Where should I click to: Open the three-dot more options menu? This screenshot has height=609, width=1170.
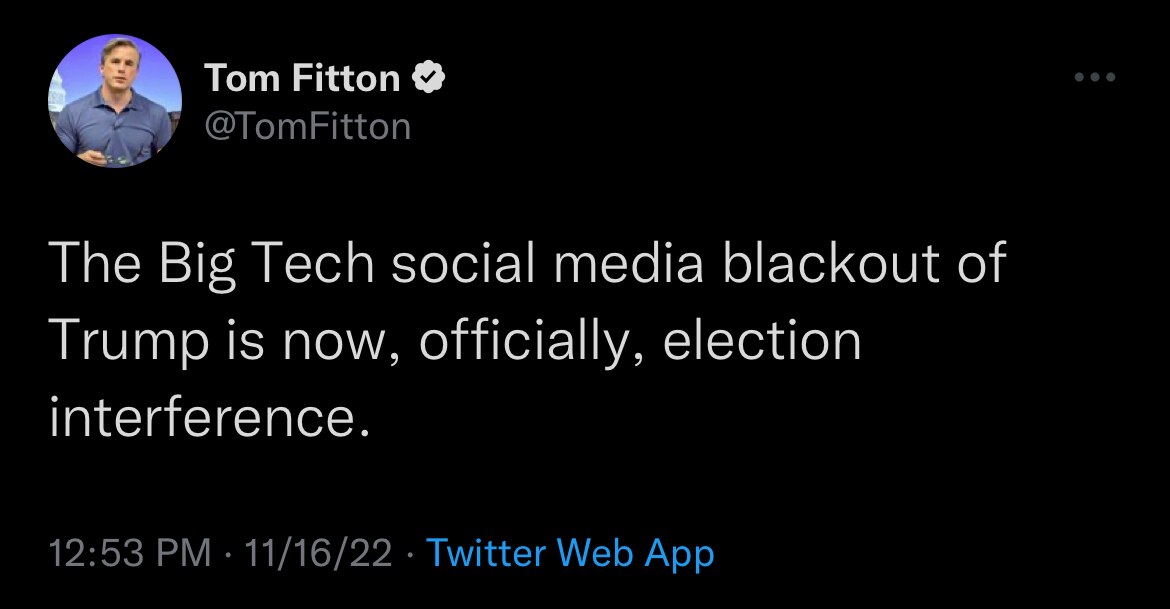(x=1094, y=77)
